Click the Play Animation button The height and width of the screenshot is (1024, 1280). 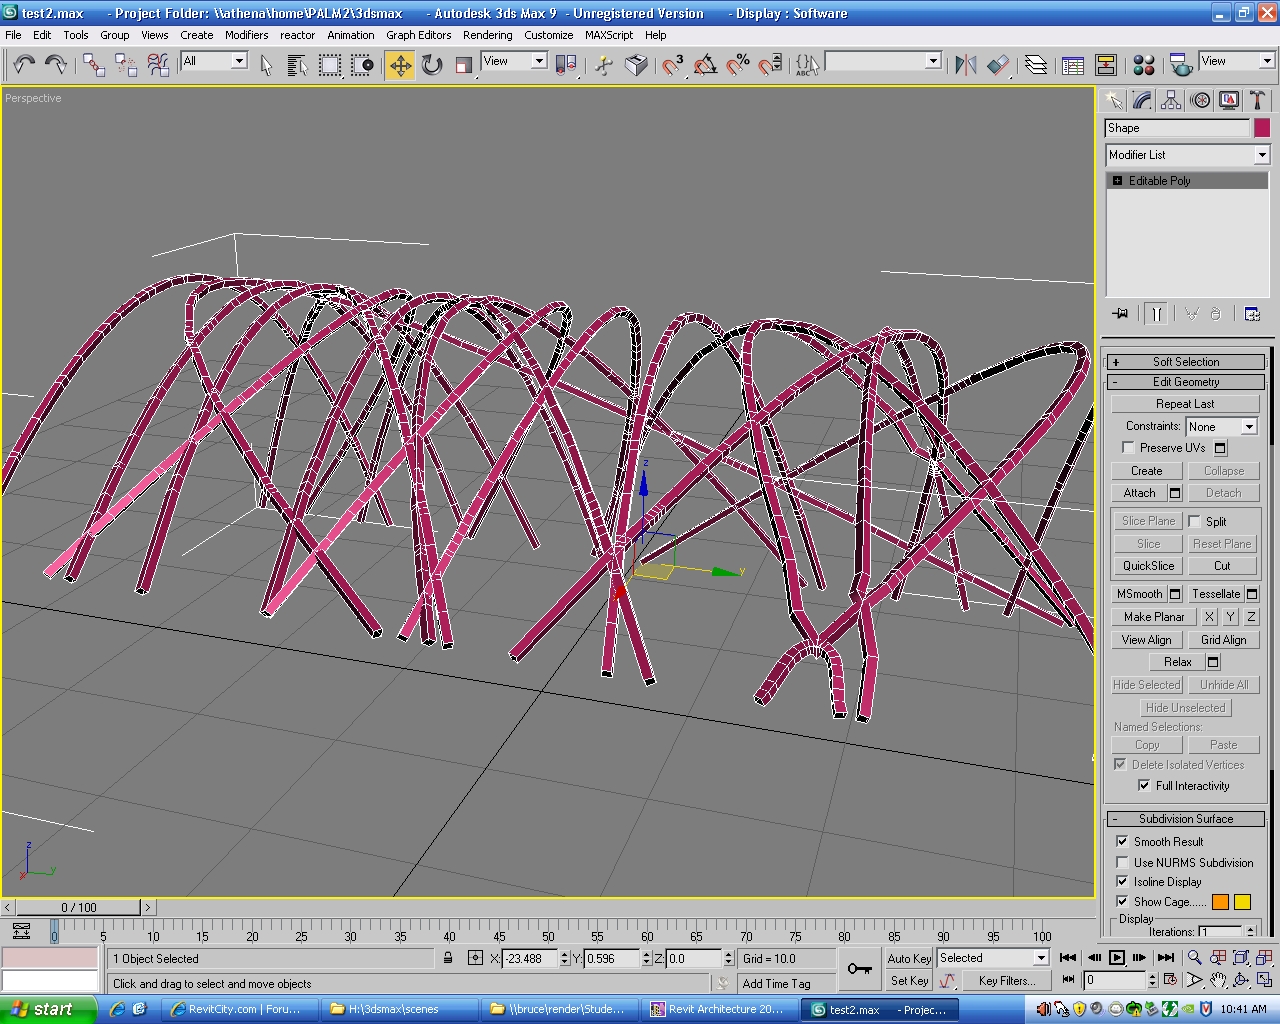point(1117,958)
